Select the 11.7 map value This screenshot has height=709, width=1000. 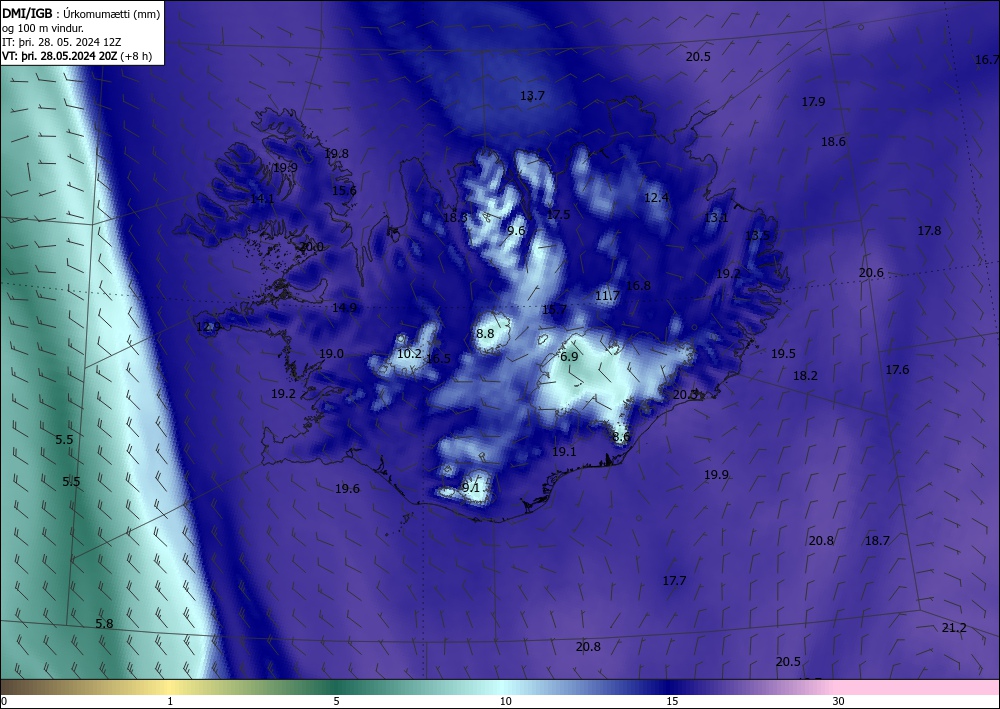coord(607,296)
